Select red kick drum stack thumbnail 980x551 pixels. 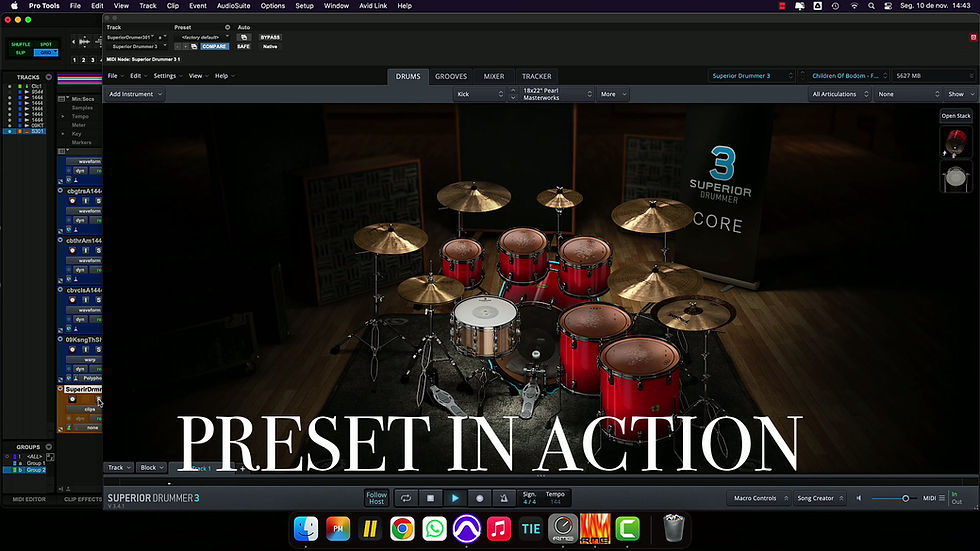click(x=956, y=142)
